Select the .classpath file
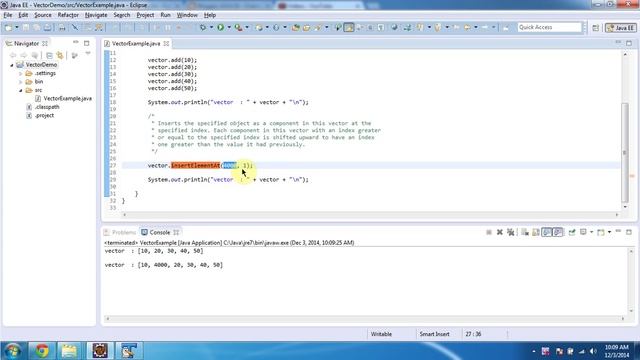 coord(47,107)
